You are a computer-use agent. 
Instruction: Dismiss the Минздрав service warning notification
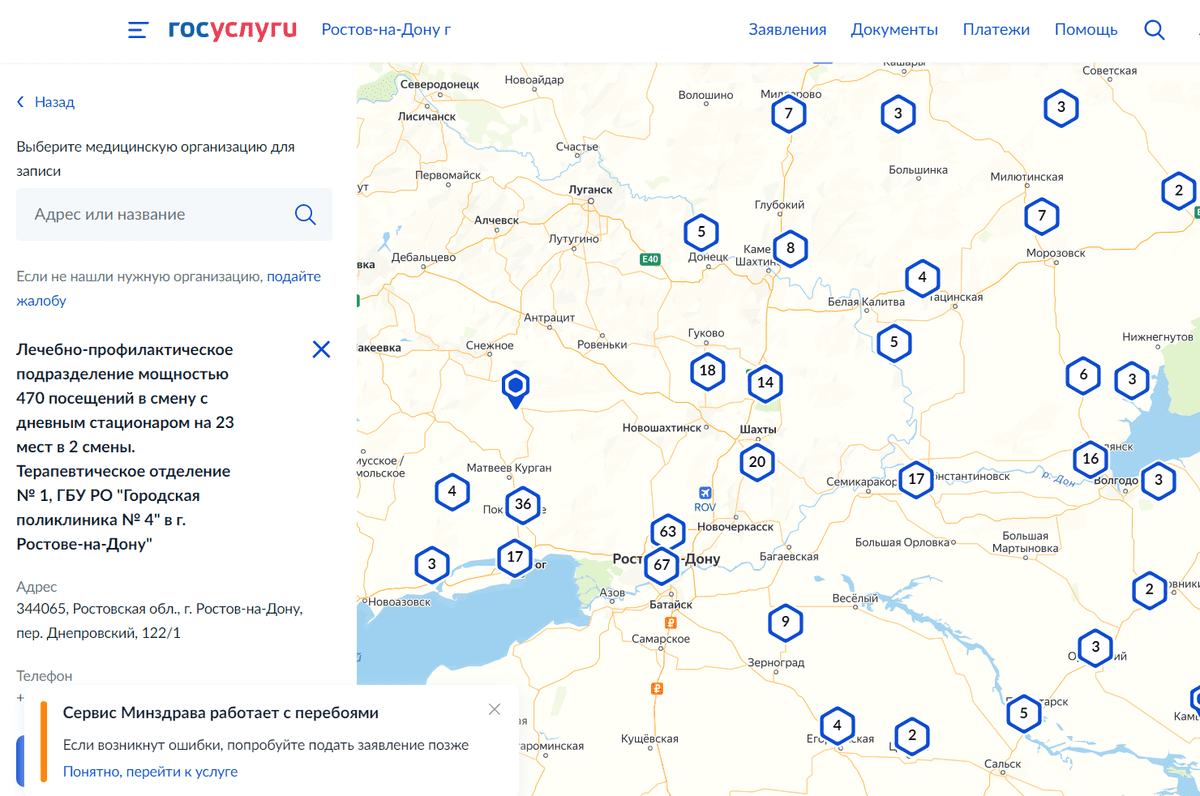[x=494, y=709]
